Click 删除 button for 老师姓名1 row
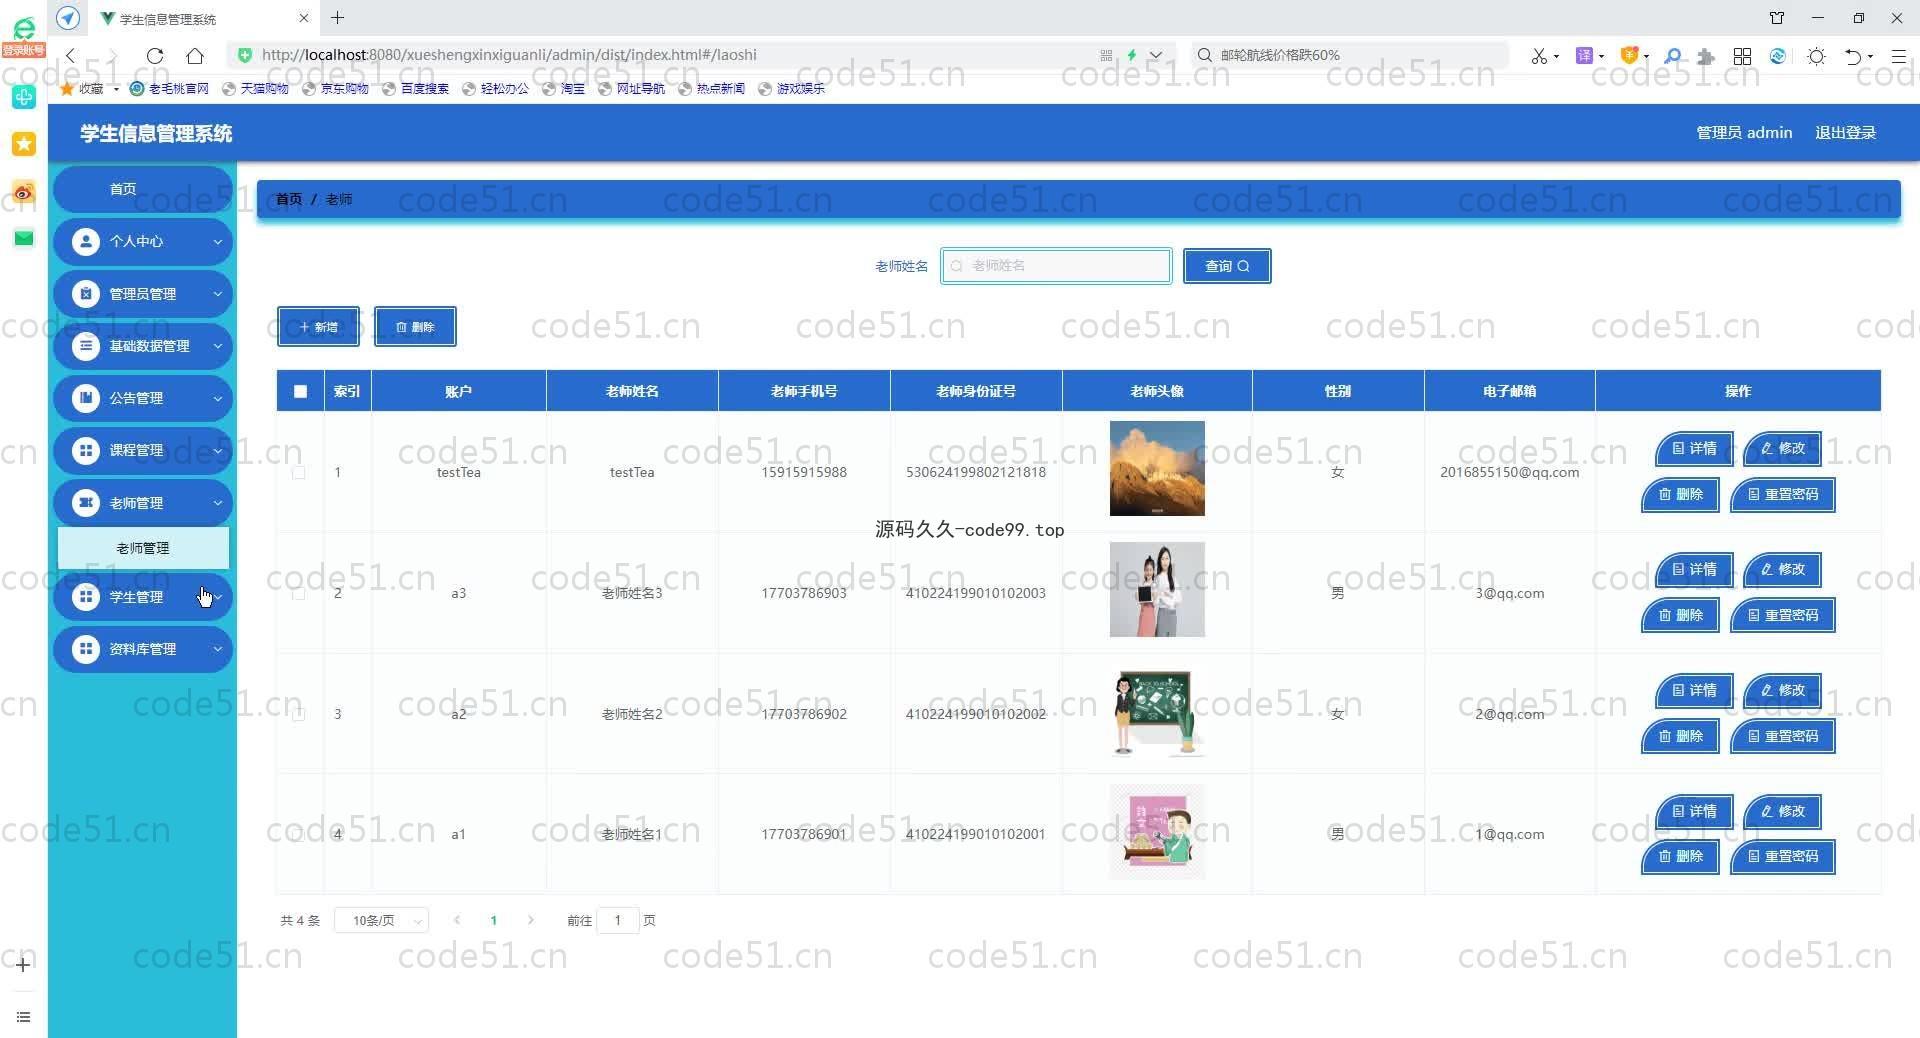The image size is (1920, 1038). coord(1680,856)
